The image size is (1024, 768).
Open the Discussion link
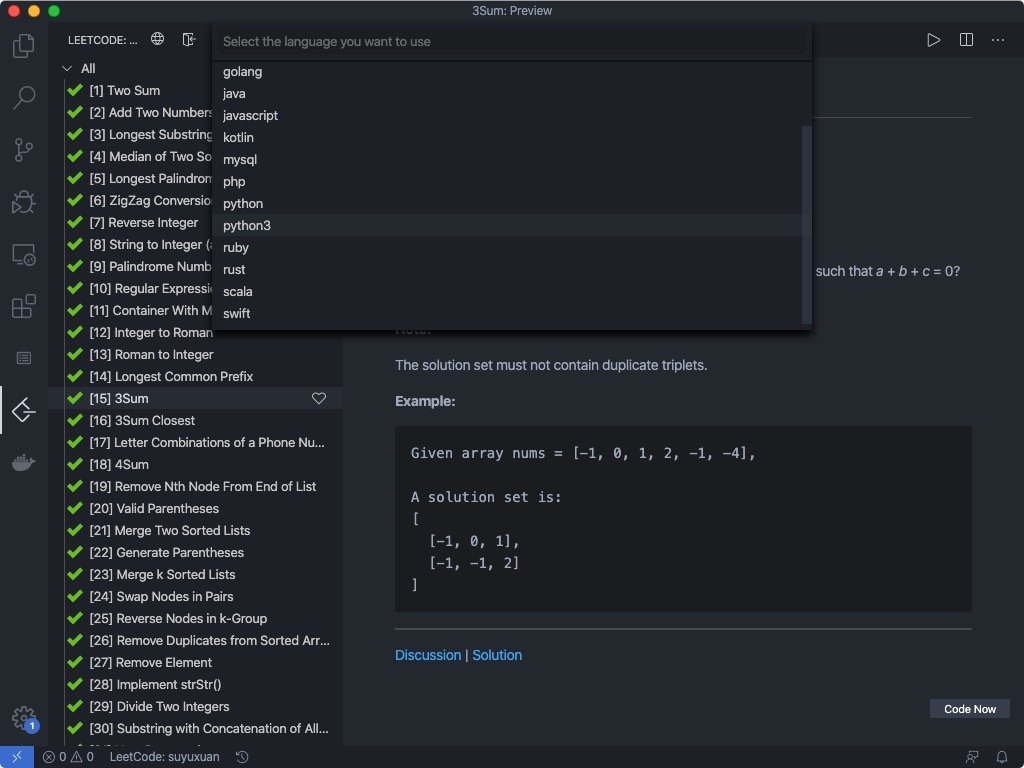(x=428, y=656)
